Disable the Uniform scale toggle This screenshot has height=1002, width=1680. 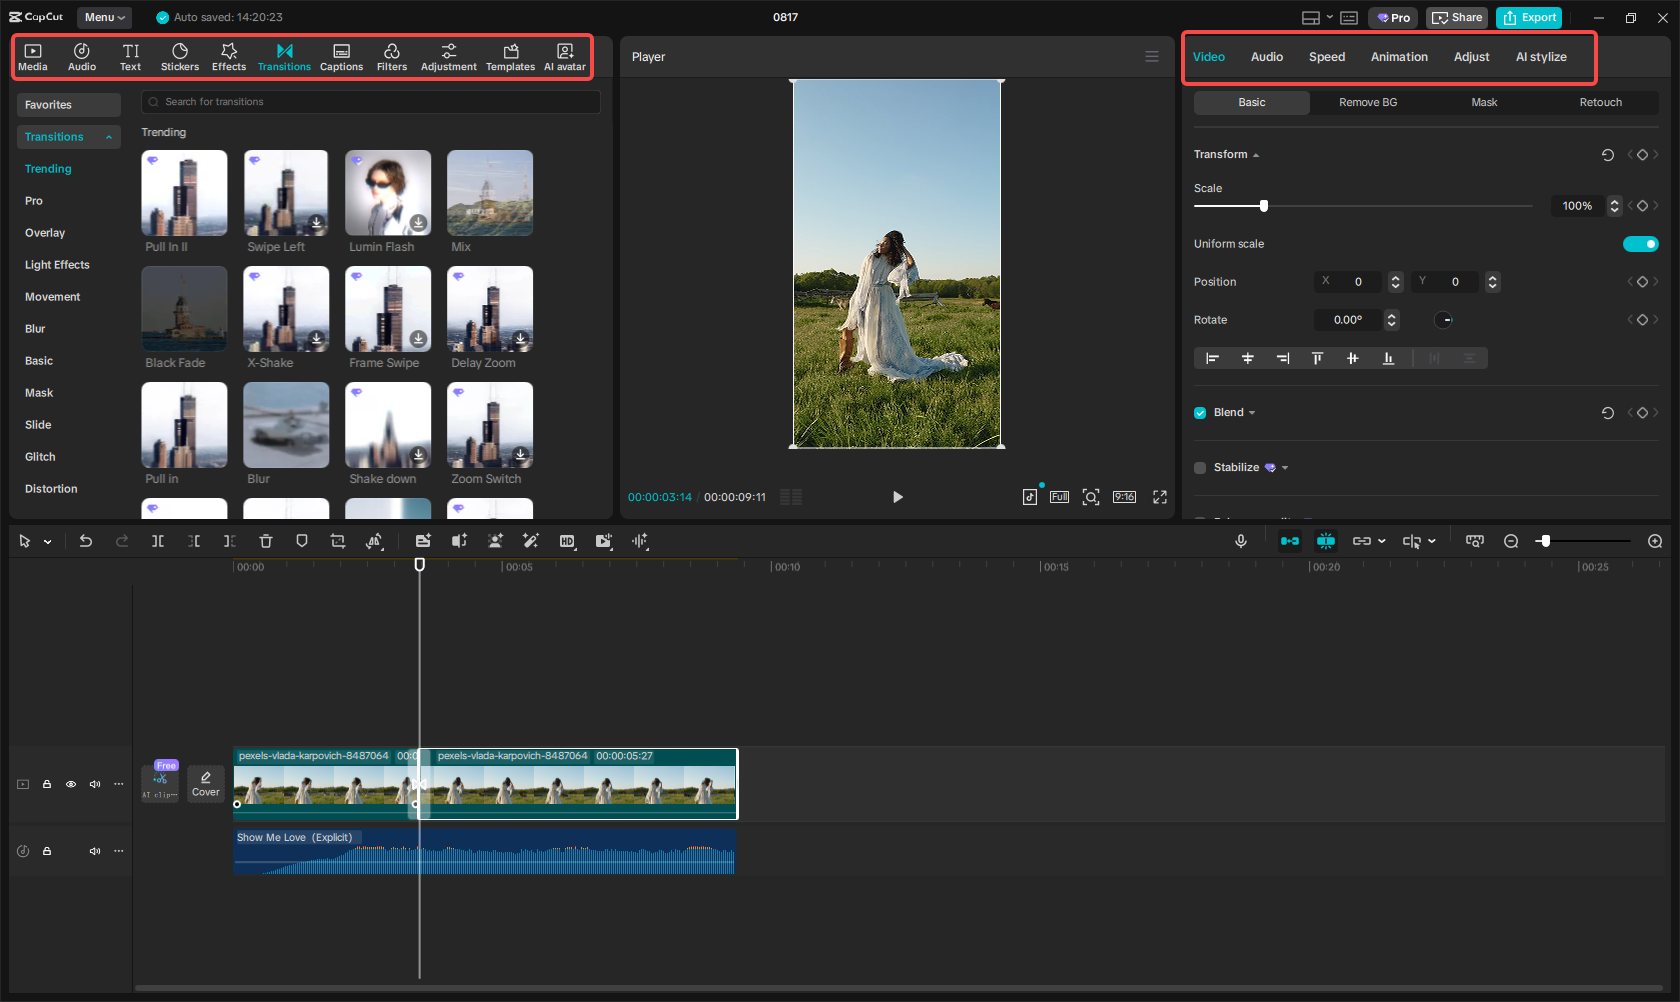point(1640,243)
